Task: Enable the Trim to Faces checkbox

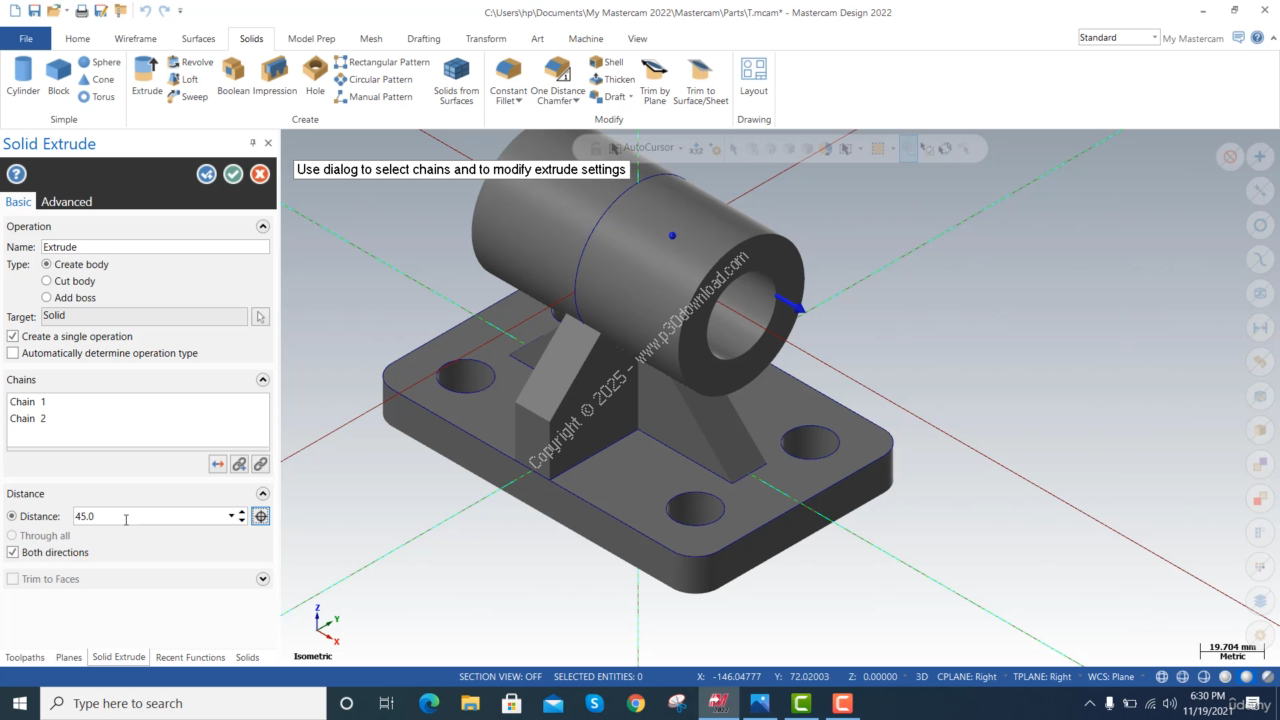Action: pos(13,579)
